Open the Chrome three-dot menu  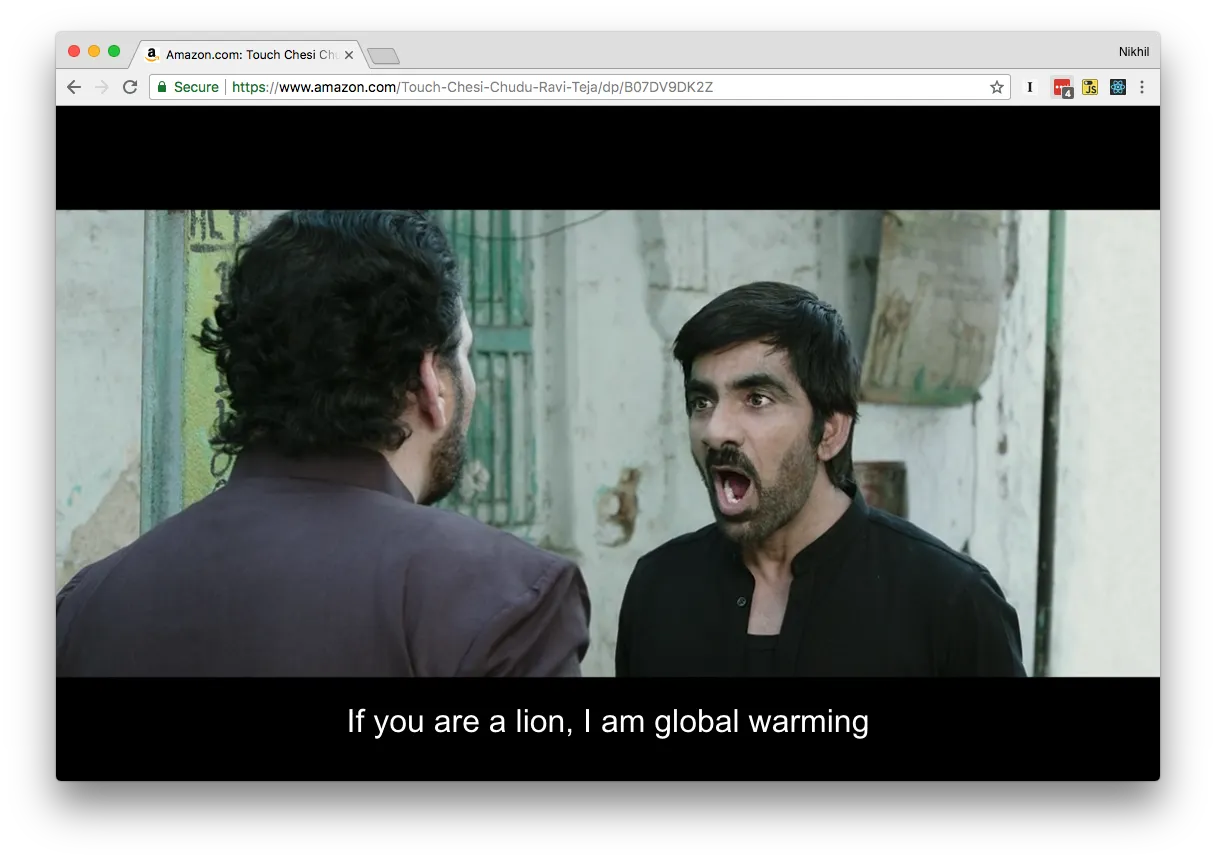tap(1142, 87)
